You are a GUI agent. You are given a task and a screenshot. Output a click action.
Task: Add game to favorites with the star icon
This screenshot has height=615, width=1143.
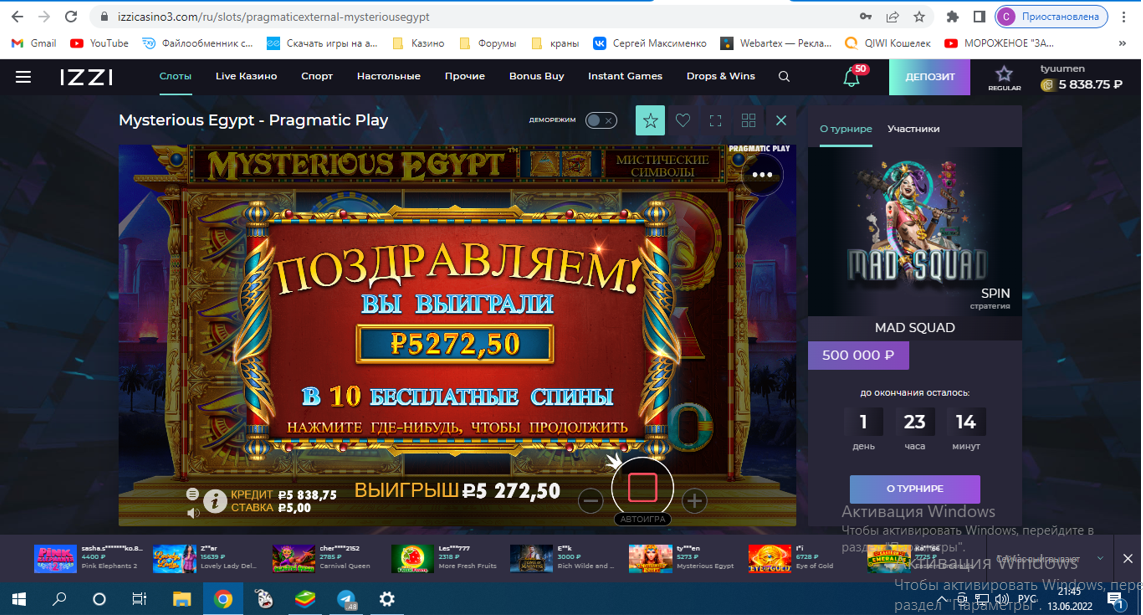point(650,120)
